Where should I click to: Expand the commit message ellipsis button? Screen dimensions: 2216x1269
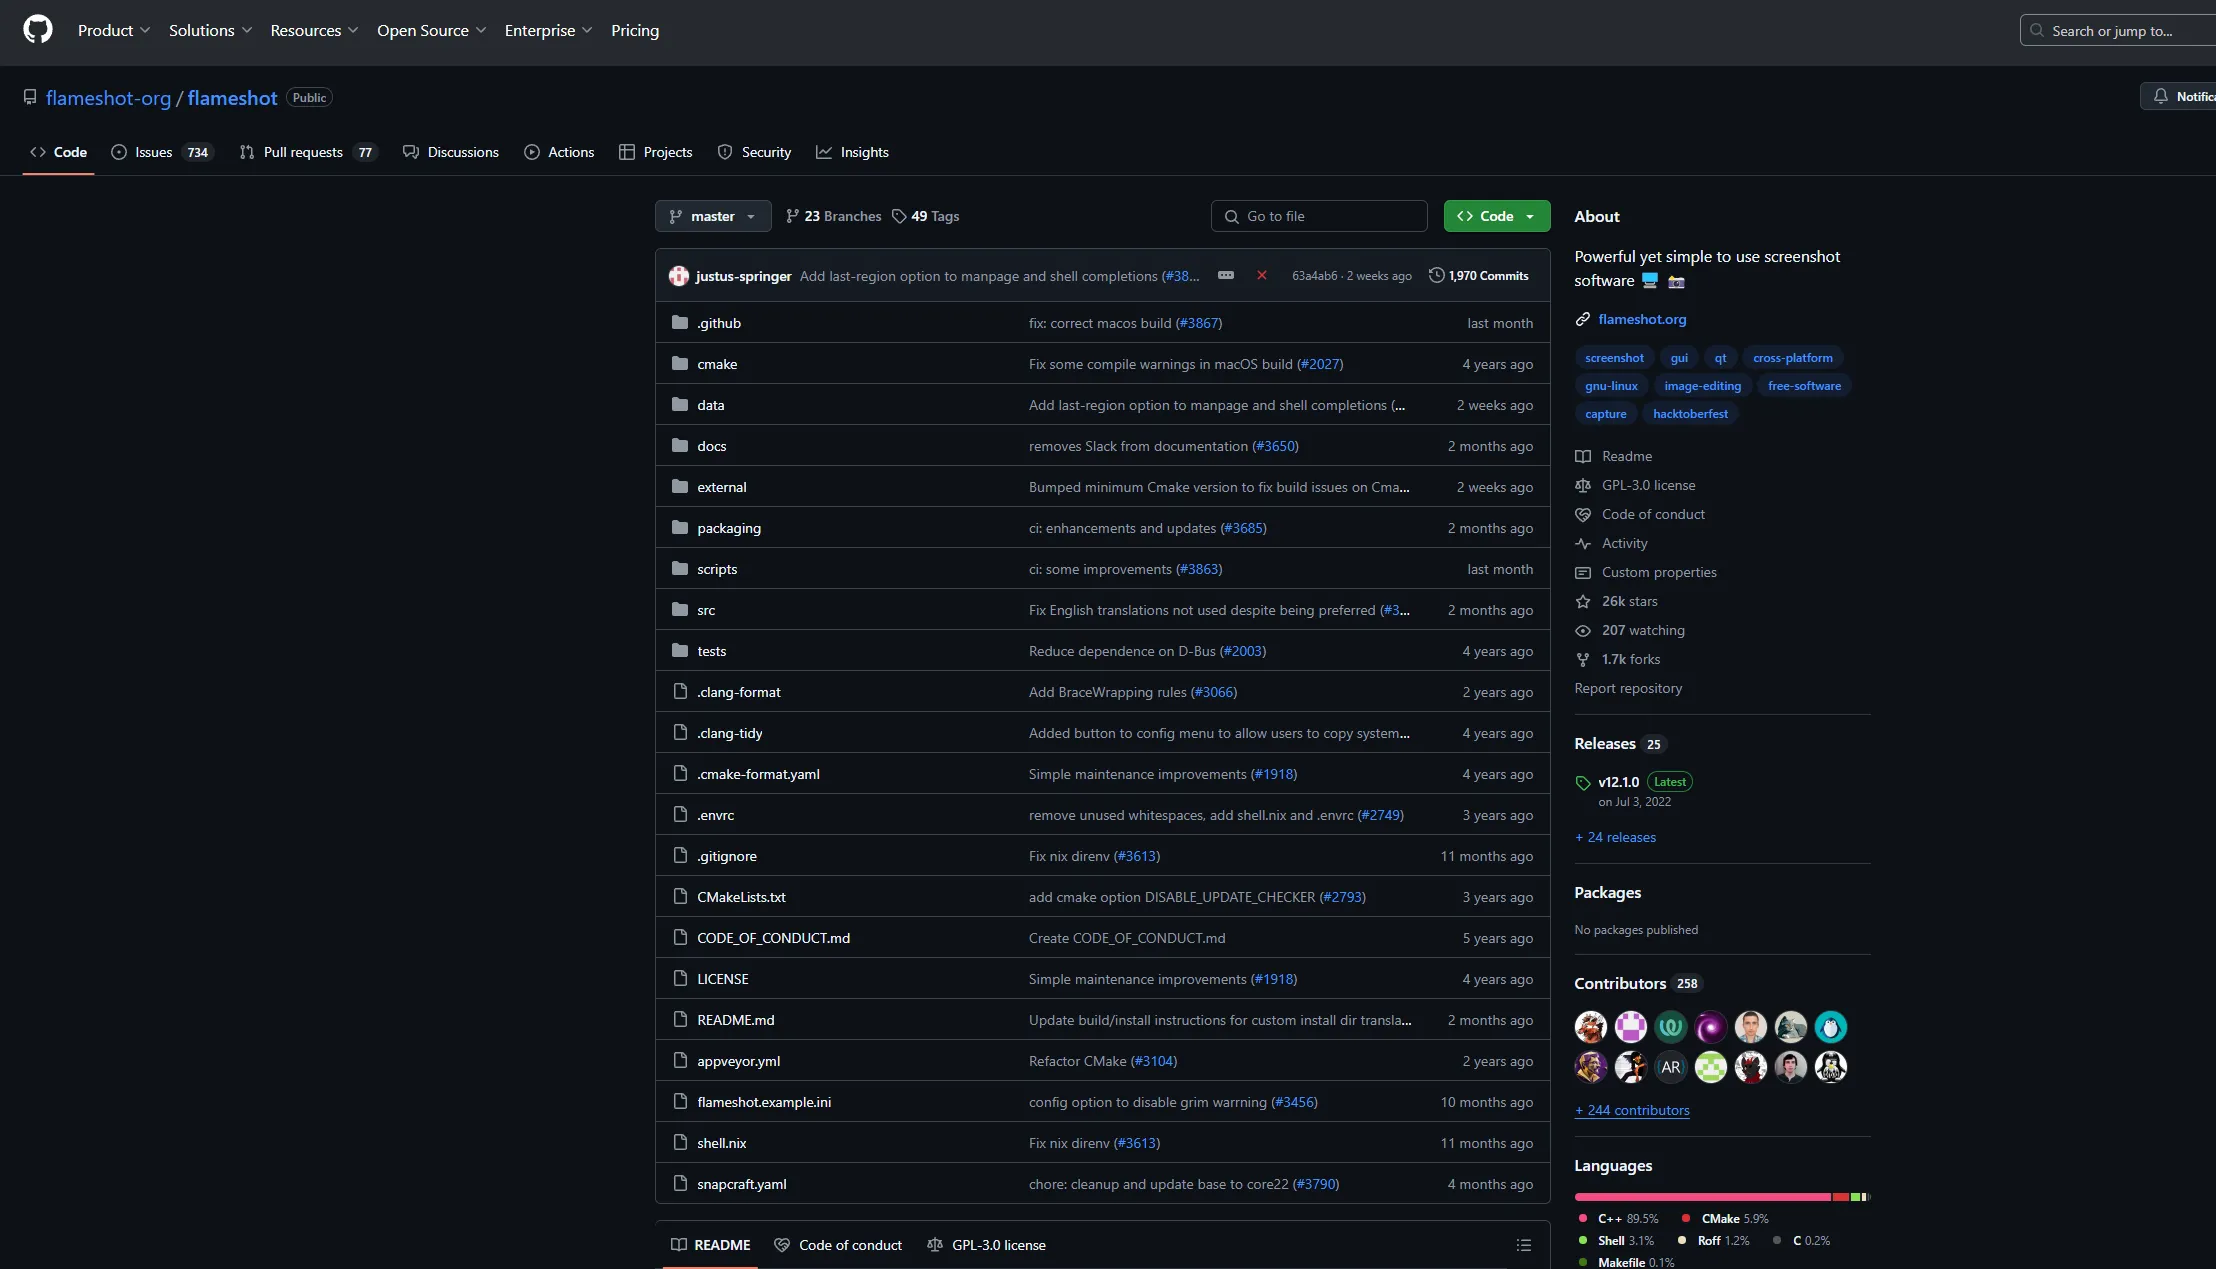tap(1226, 275)
